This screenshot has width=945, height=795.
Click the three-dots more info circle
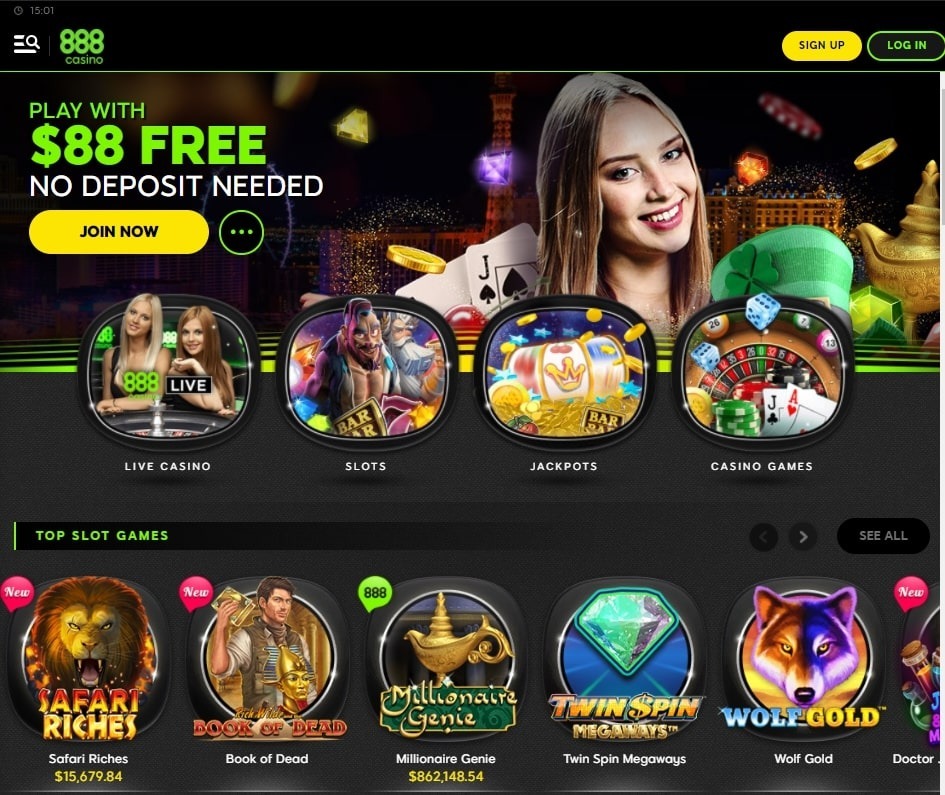coord(241,232)
